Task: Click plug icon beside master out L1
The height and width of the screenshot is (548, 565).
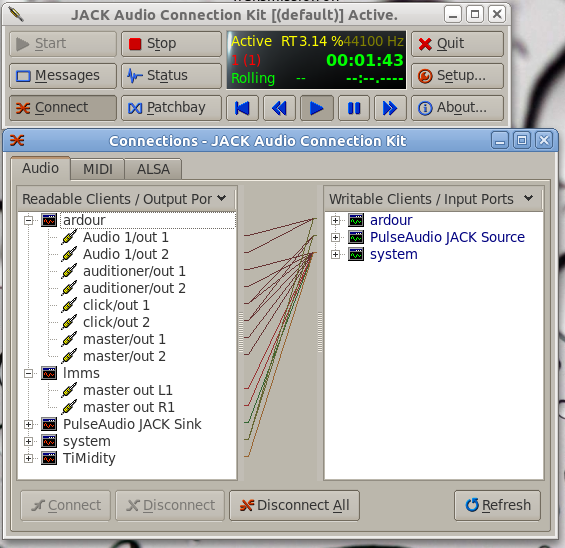Action: [69, 390]
